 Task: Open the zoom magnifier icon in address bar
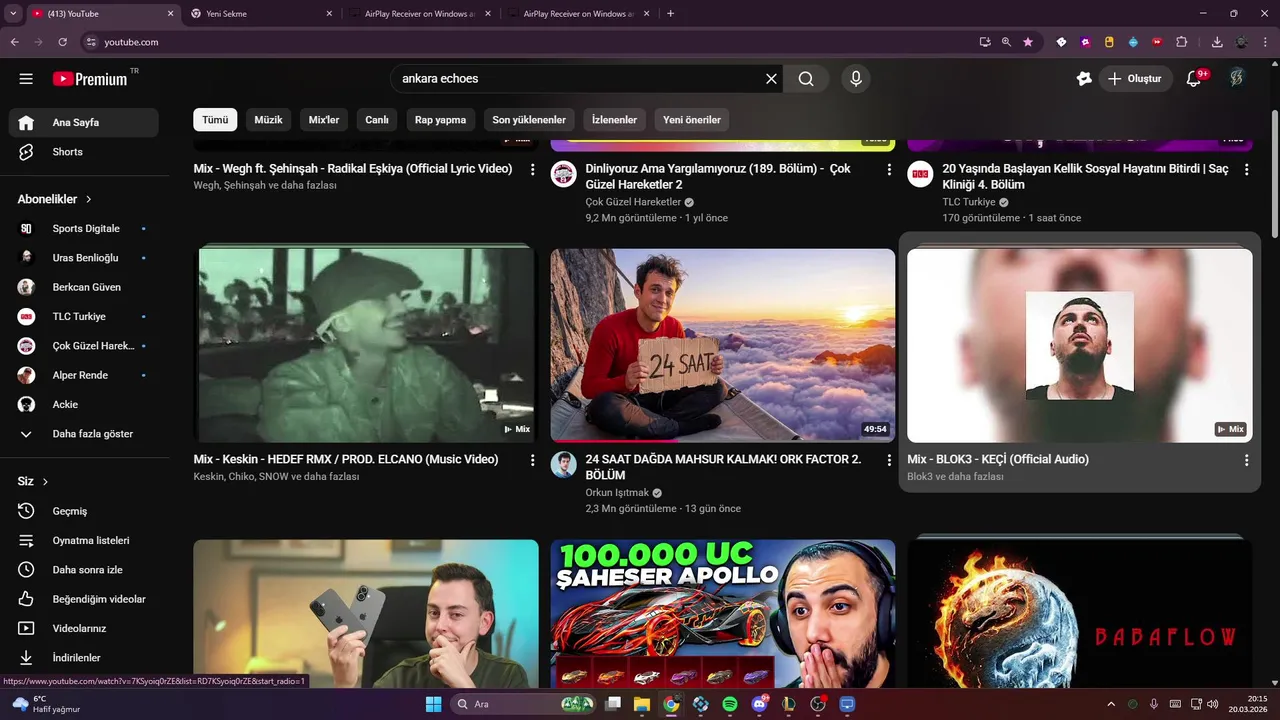(1006, 42)
